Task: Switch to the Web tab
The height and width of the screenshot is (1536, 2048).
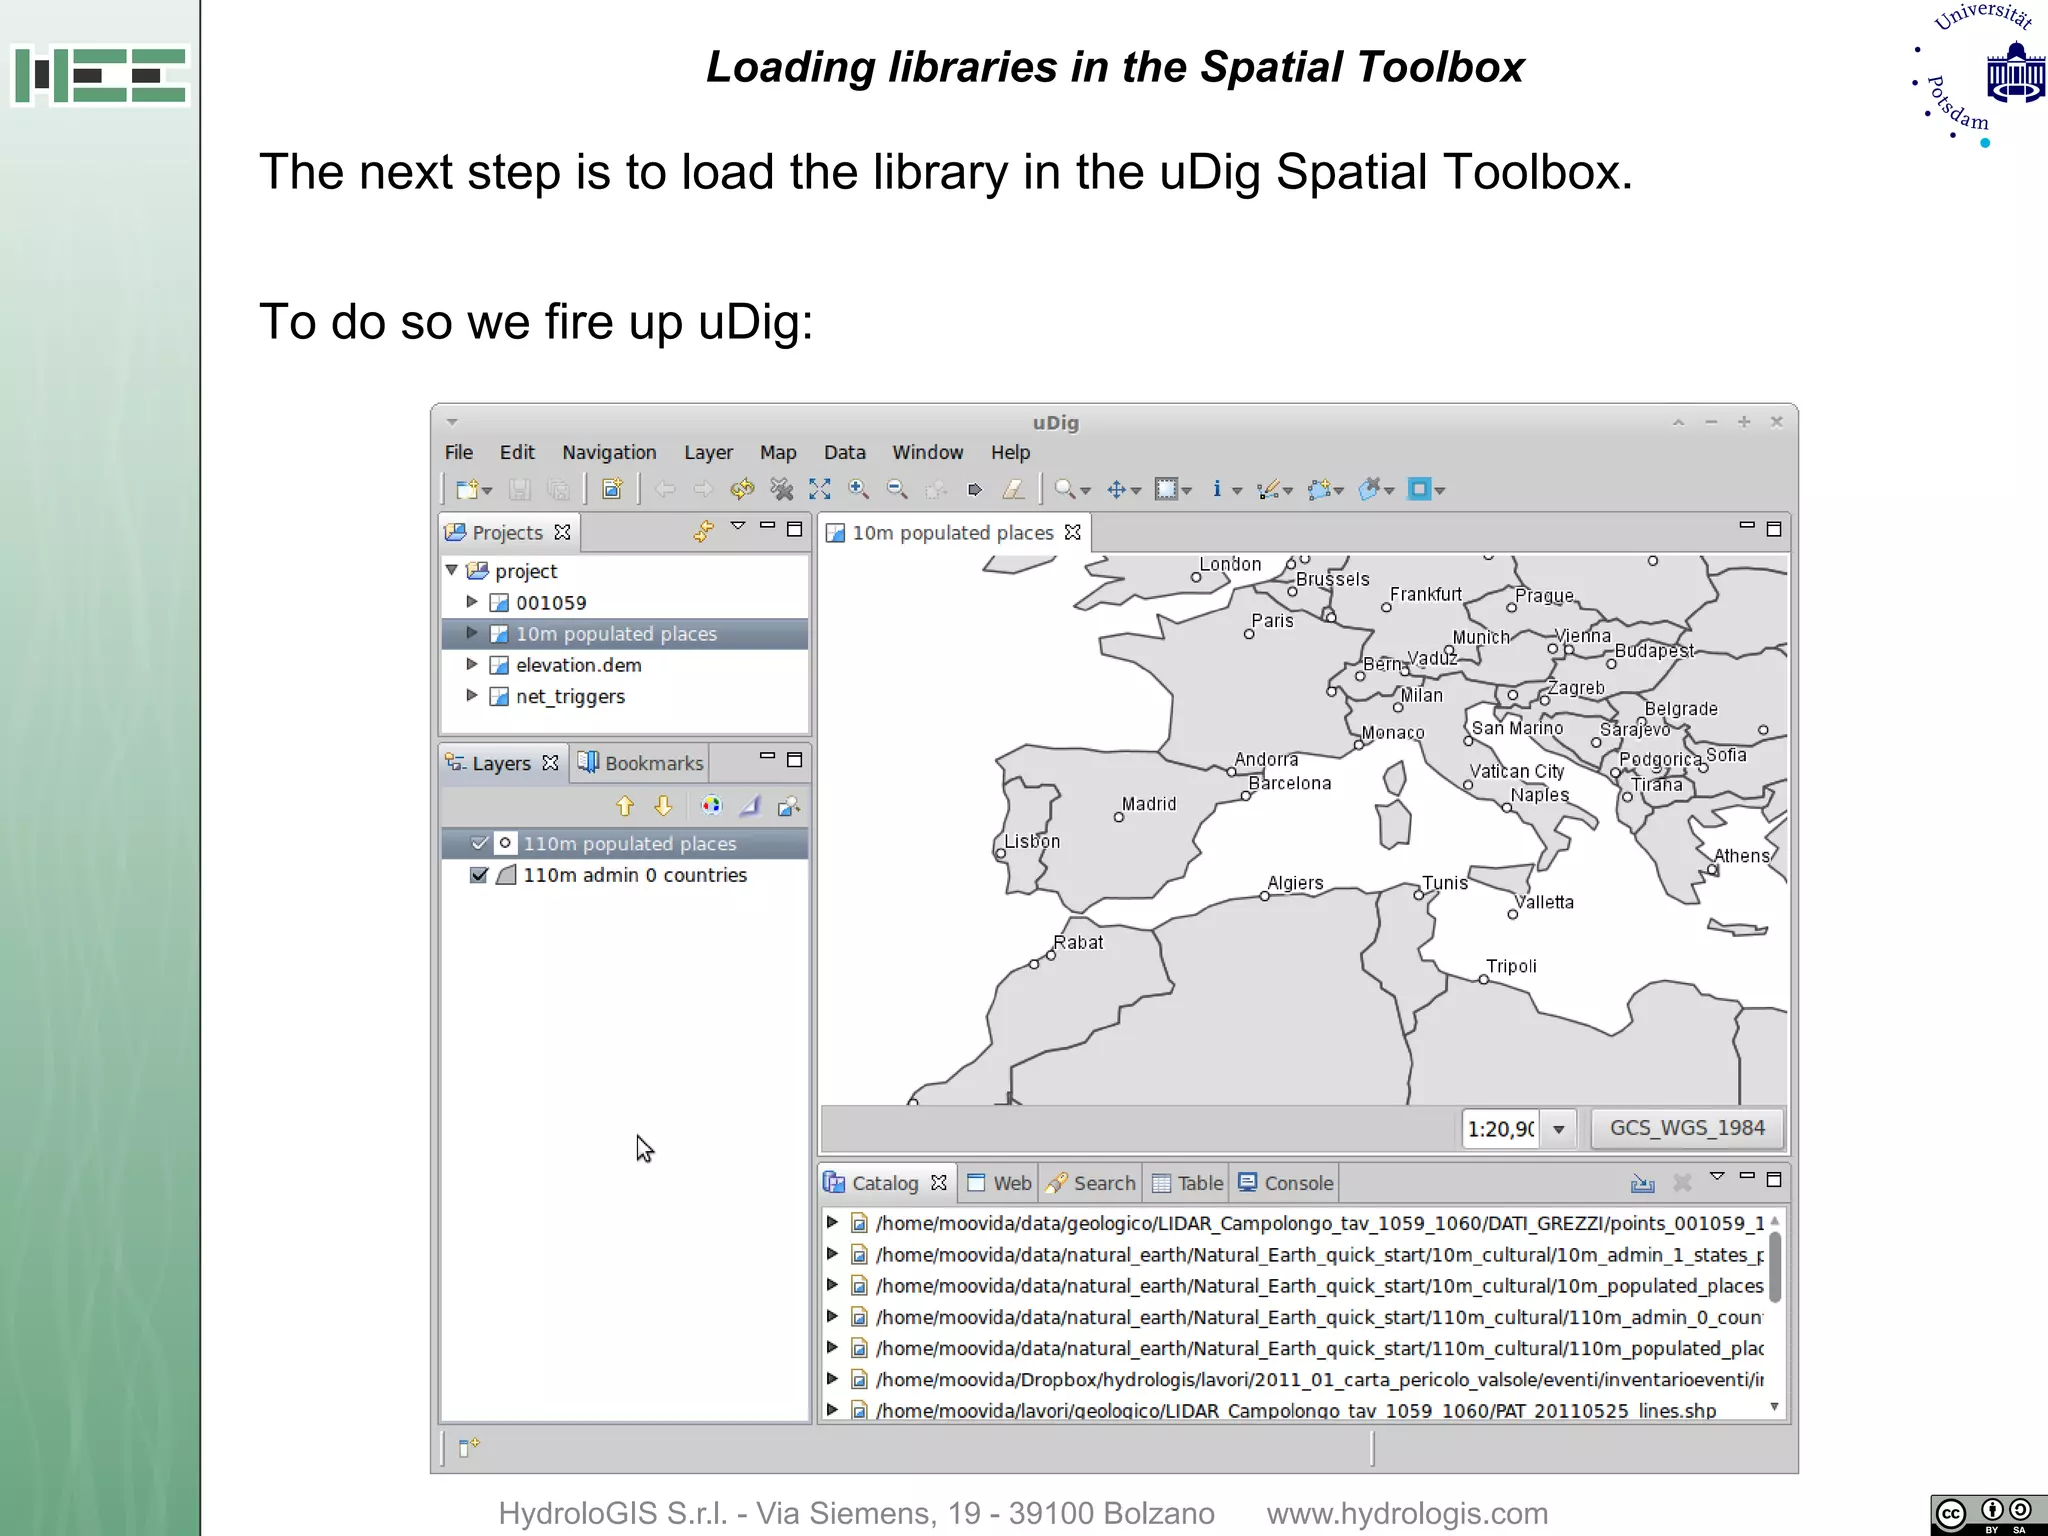Action: 999,1183
